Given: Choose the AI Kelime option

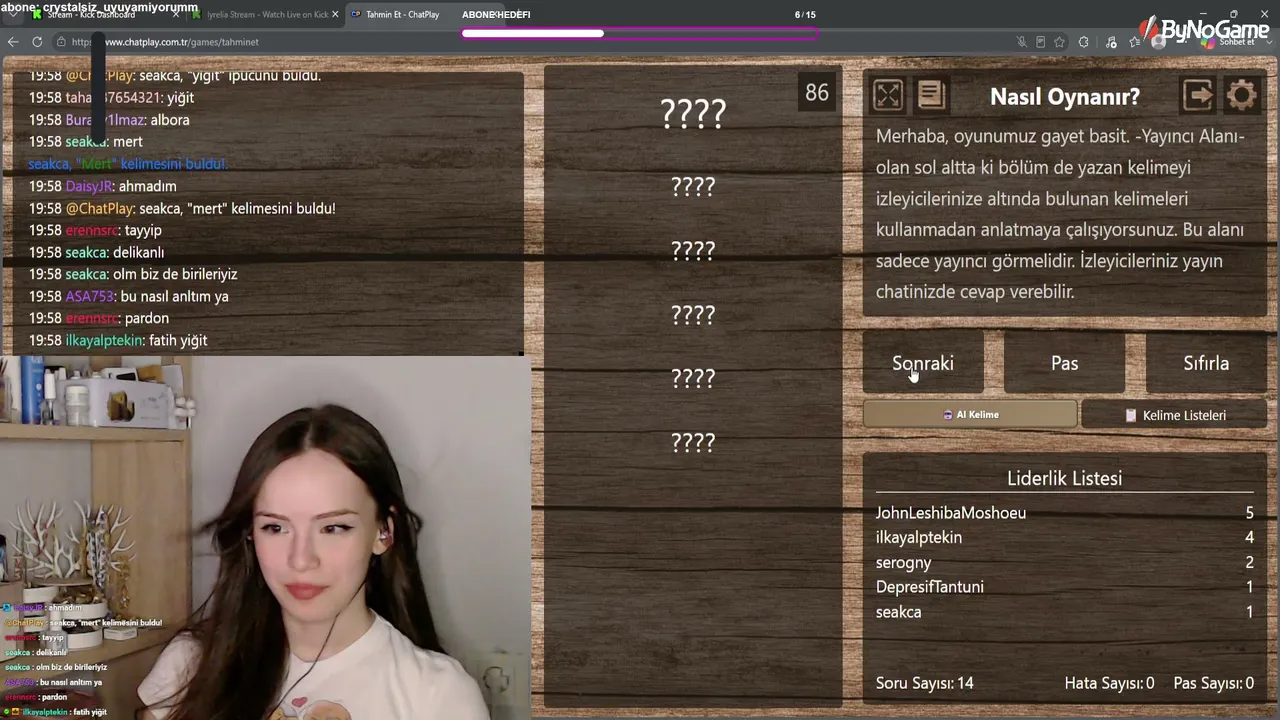Looking at the screenshot, I should [x=970, y=415].
